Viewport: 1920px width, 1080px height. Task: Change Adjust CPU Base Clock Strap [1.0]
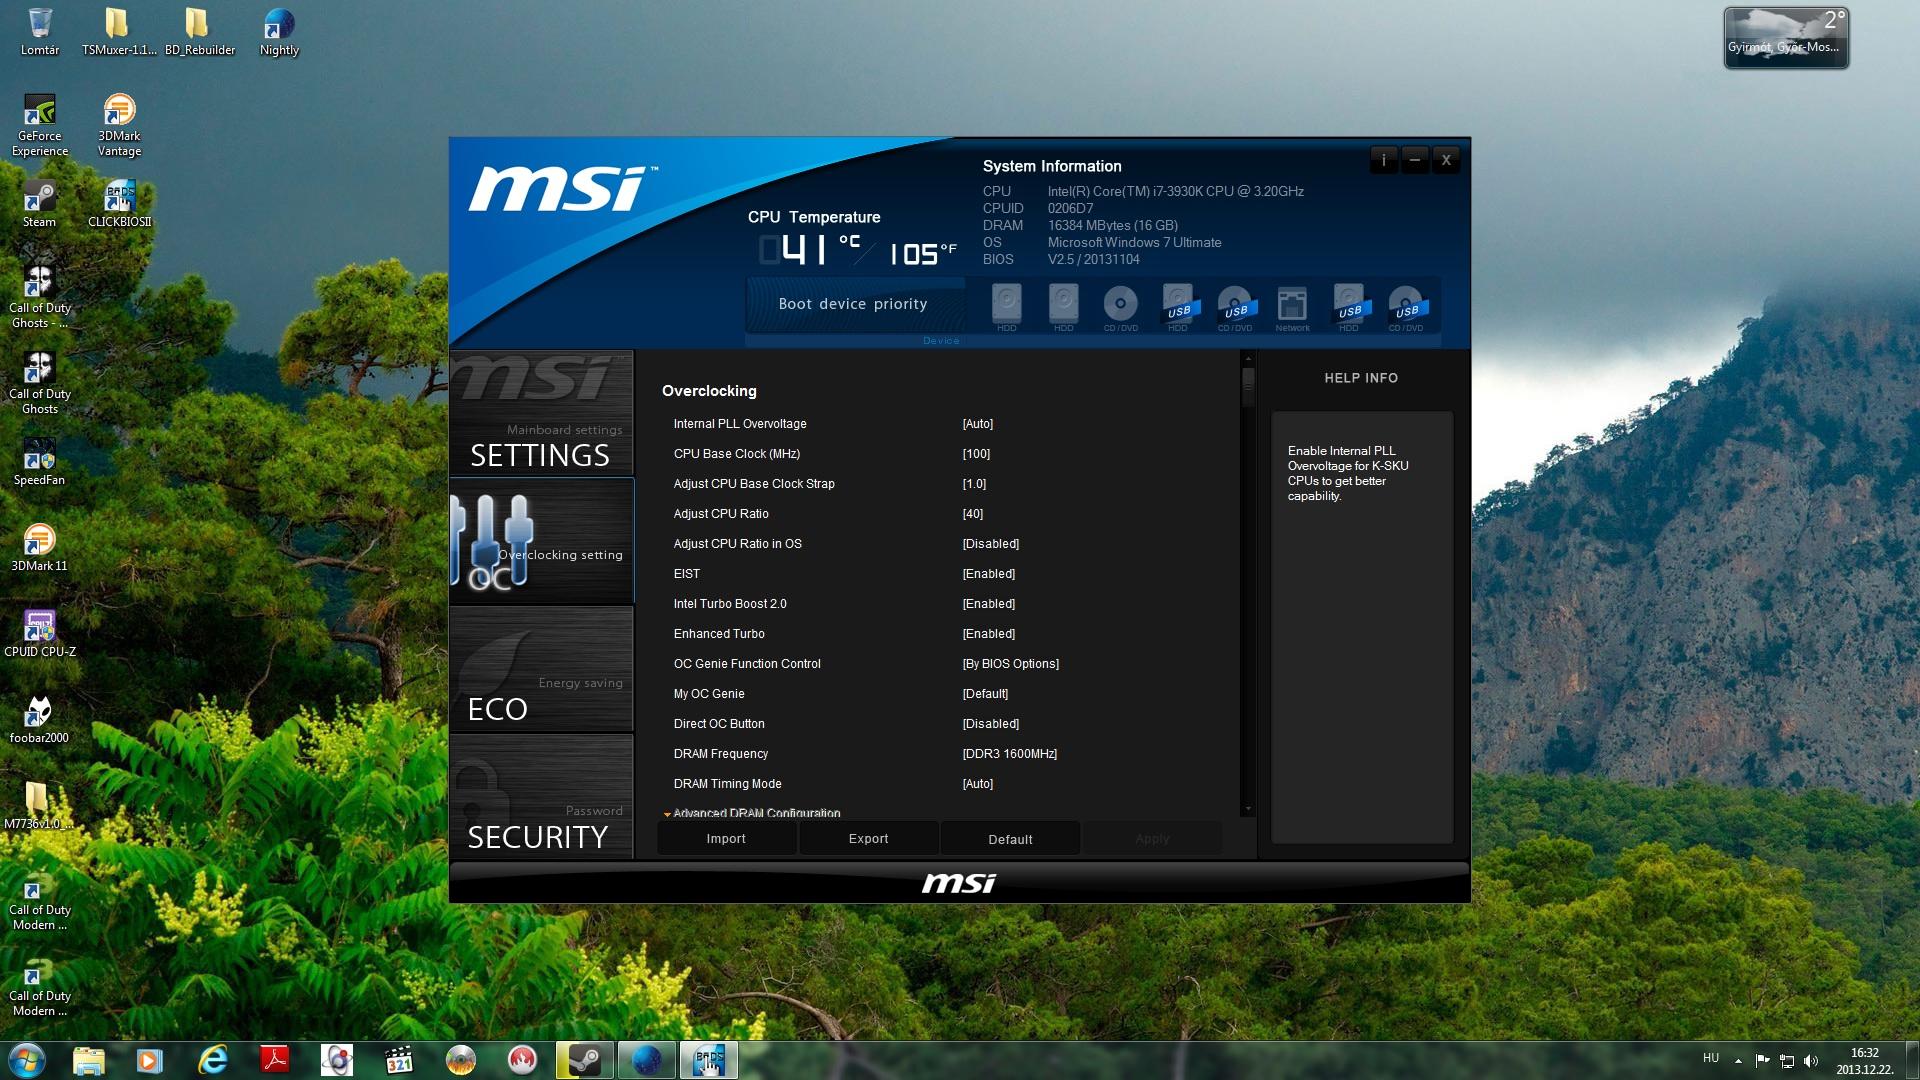pos(974,484)
